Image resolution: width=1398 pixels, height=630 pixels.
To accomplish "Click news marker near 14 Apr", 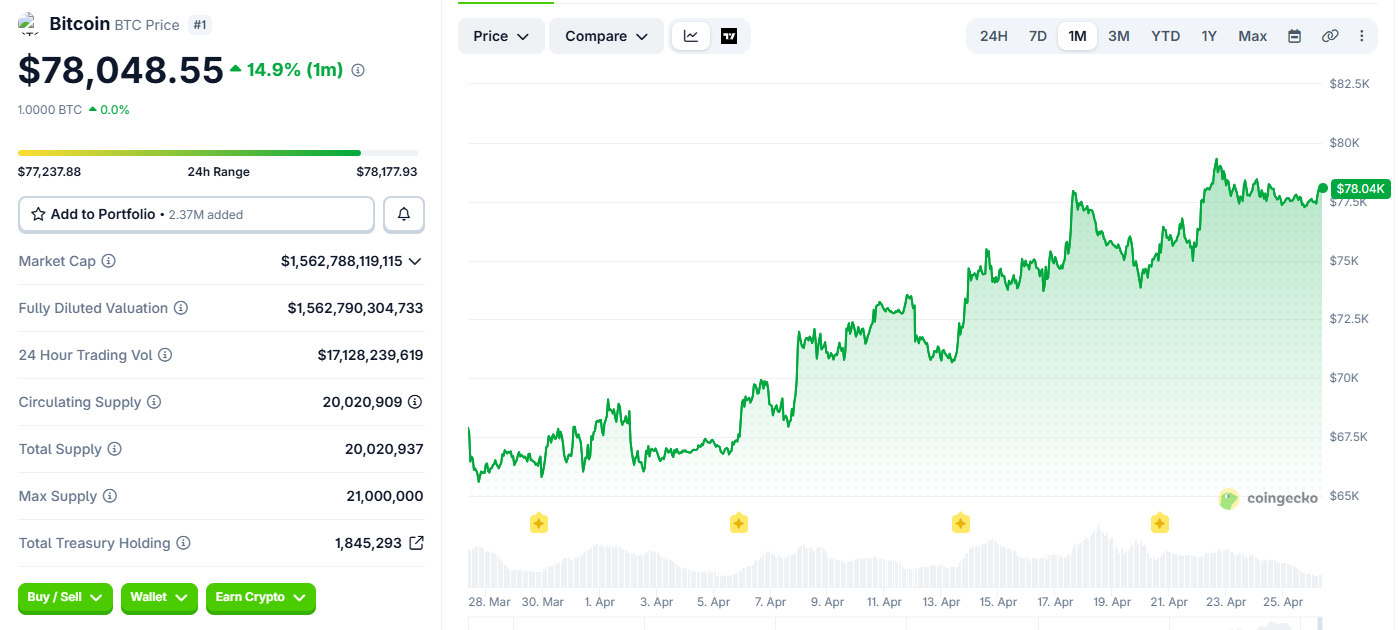I will [x=961, y=522].
